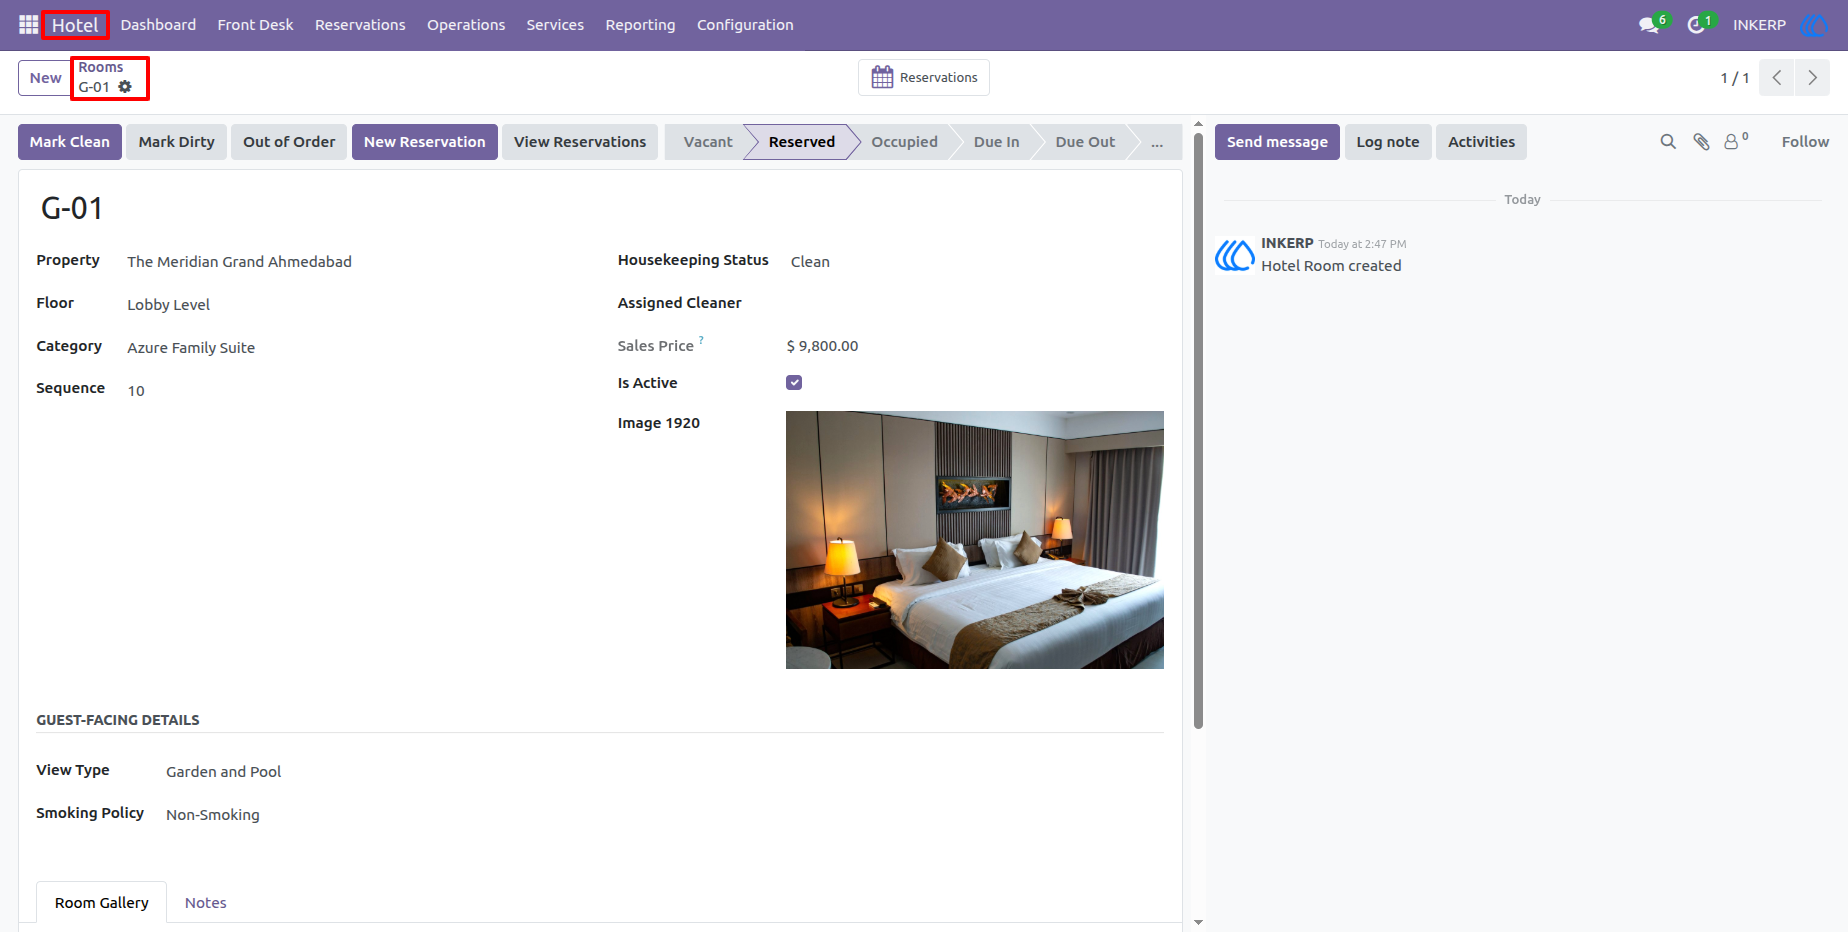The width and height of the screenshot is (1848, 932).
Task: Click Activities button in chatter
Action: (1481, 142)
